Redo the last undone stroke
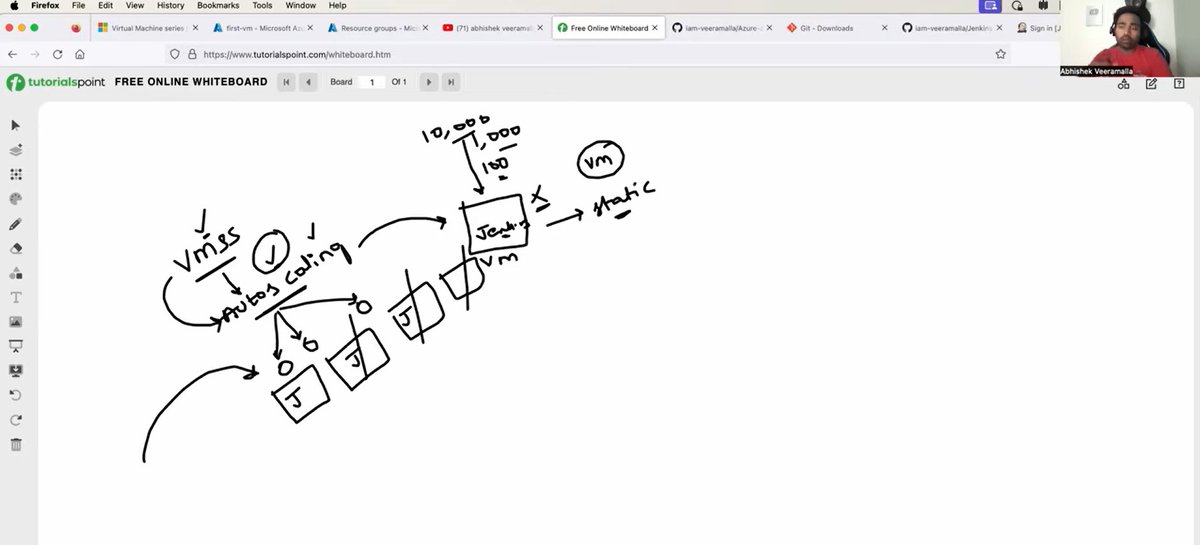 (x=16, y=420)
